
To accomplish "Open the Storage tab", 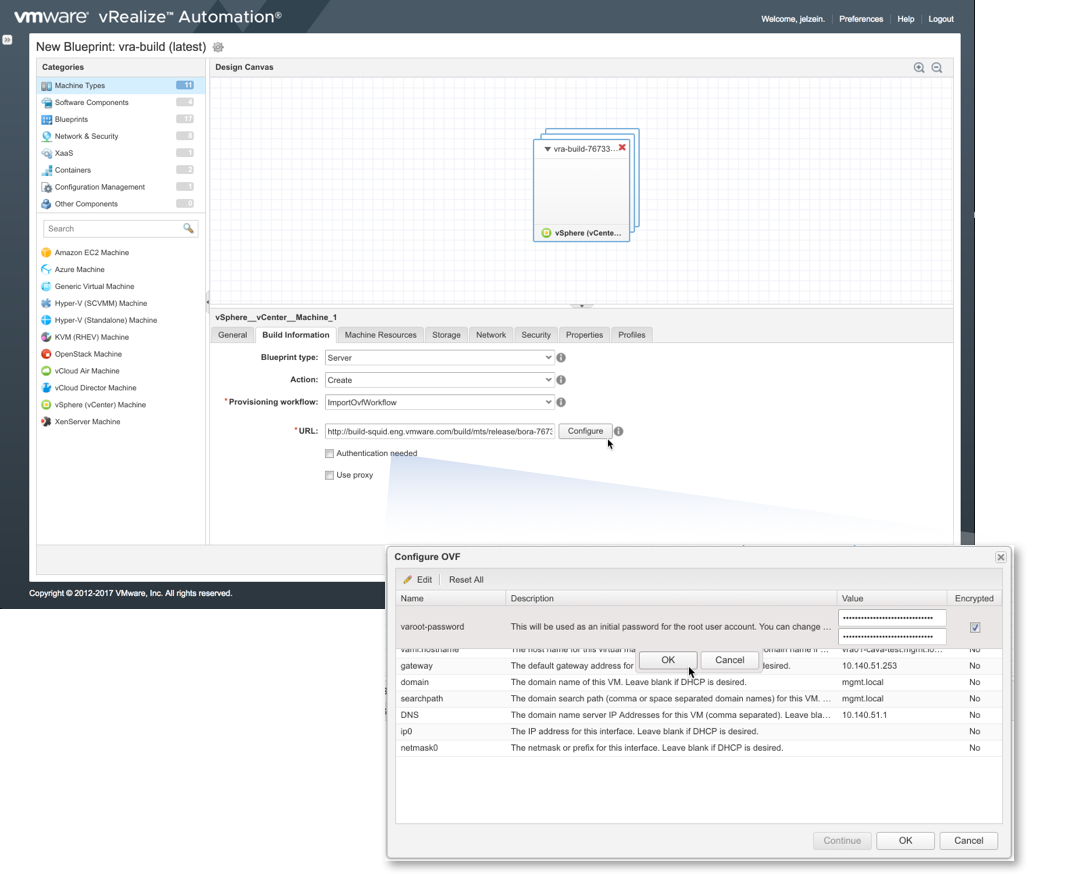I will 446,335.
